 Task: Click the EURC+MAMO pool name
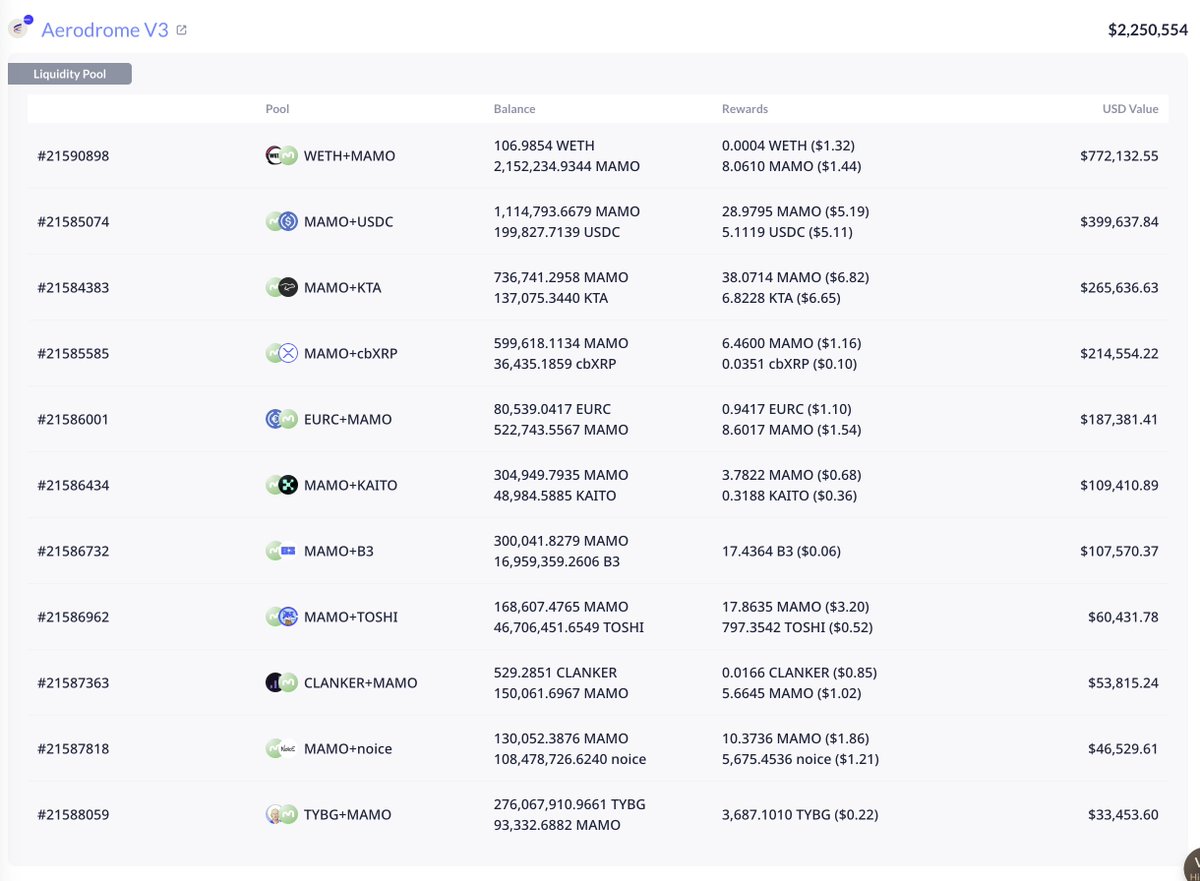point(348,419)
